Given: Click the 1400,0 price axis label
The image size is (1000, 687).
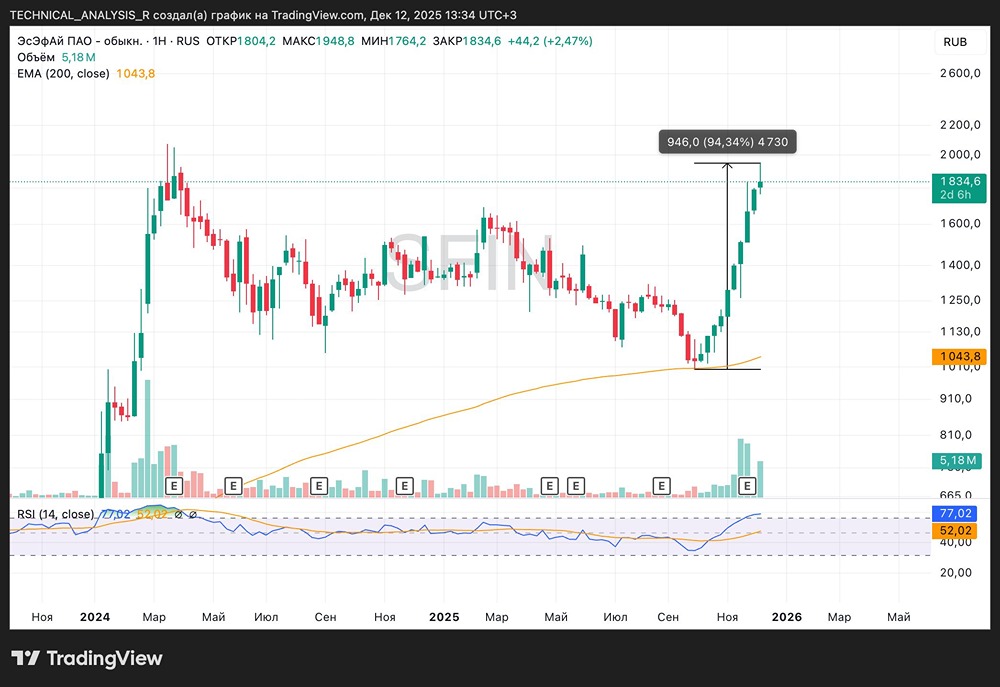Looking at the screenshot, I should tap(960, 265).
